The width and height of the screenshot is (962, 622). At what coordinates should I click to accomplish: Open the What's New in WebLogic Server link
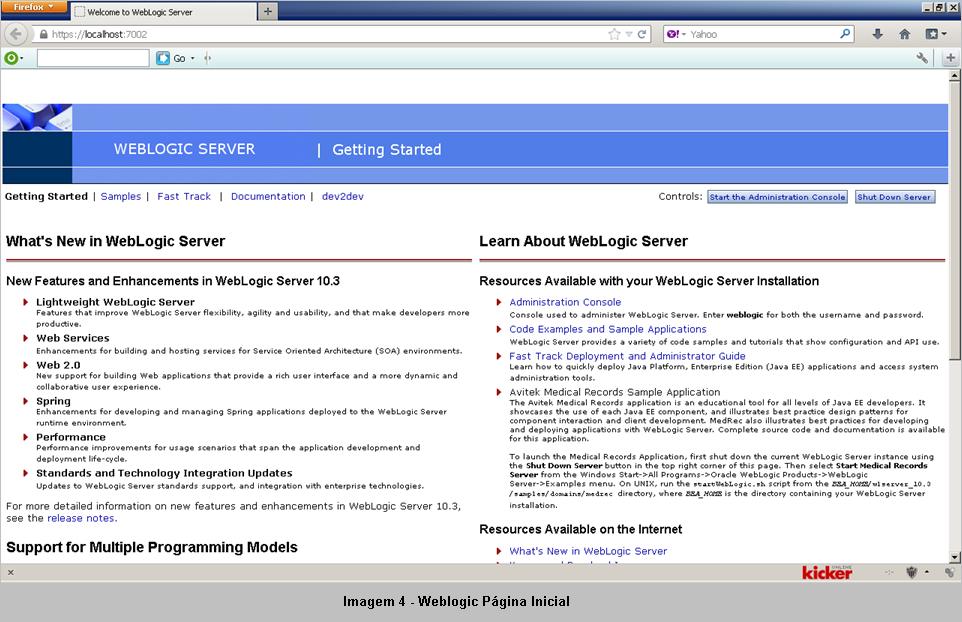point(588,551)
